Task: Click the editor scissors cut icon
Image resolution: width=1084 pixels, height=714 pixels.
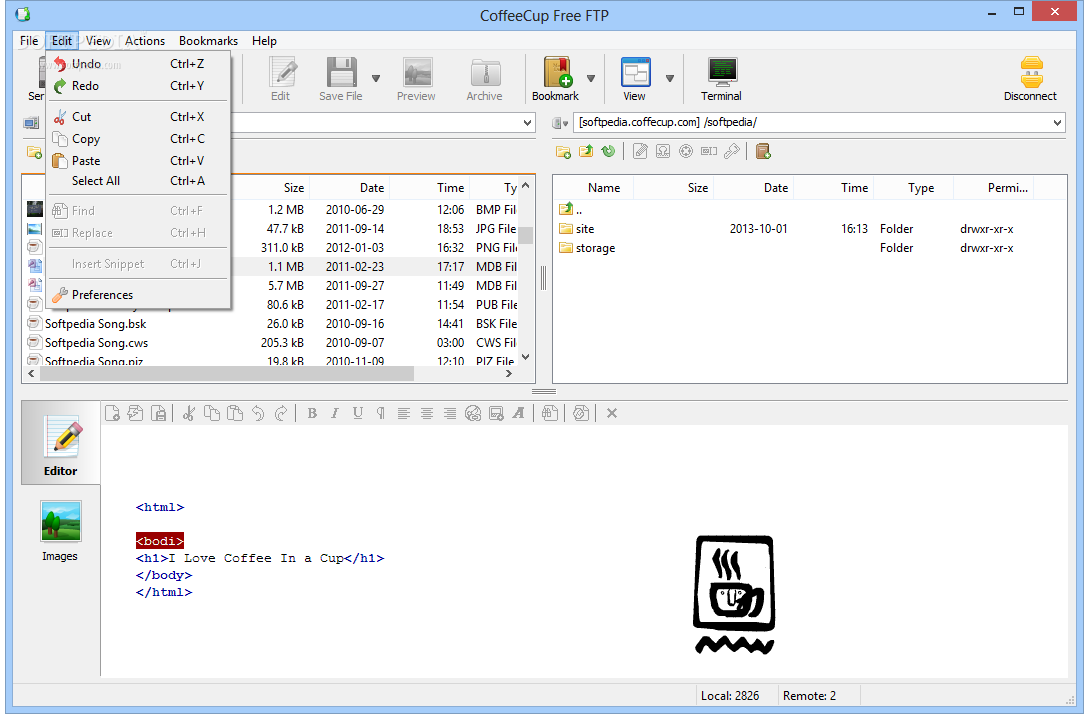Action: tap(189, 413)
